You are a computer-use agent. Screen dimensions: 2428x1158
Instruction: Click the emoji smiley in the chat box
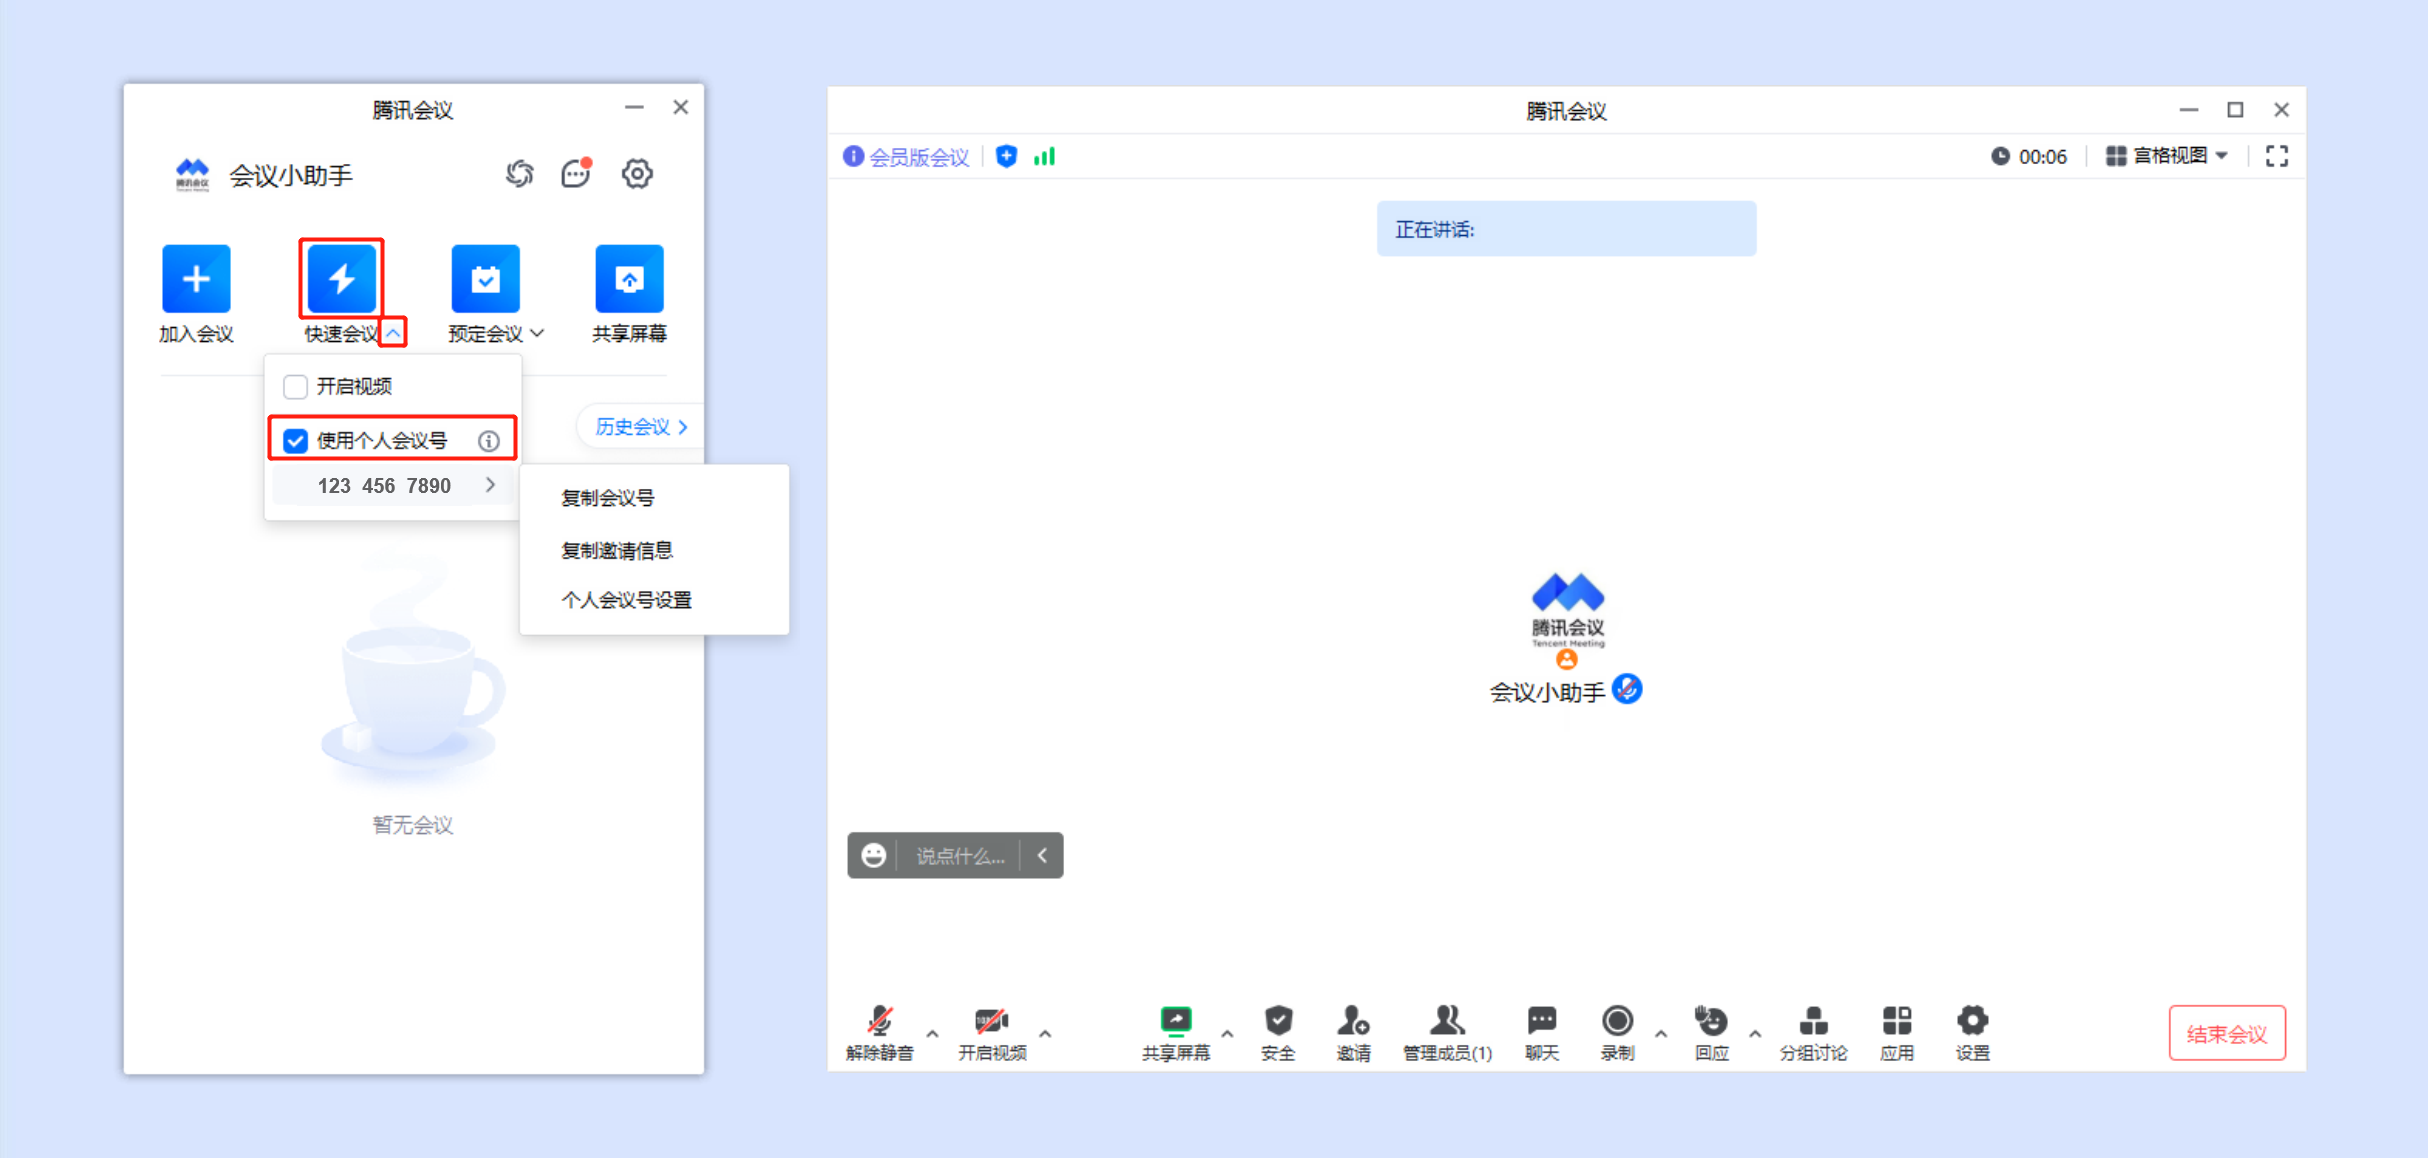[874, 855]
